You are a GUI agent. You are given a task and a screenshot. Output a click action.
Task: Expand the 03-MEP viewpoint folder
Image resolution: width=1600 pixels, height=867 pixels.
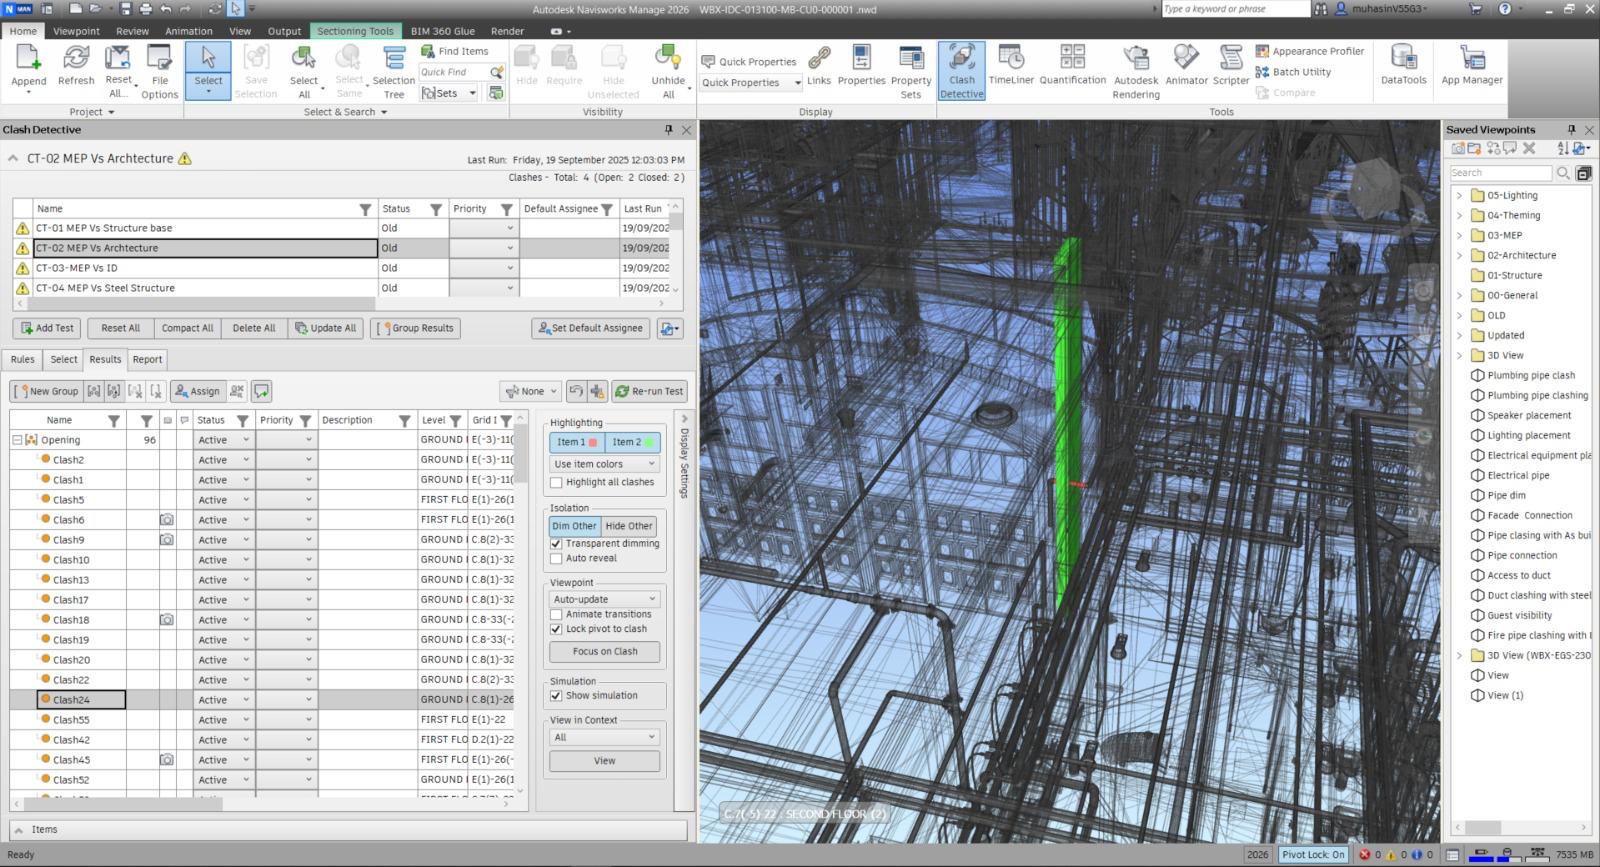[x=1459, y=236]
